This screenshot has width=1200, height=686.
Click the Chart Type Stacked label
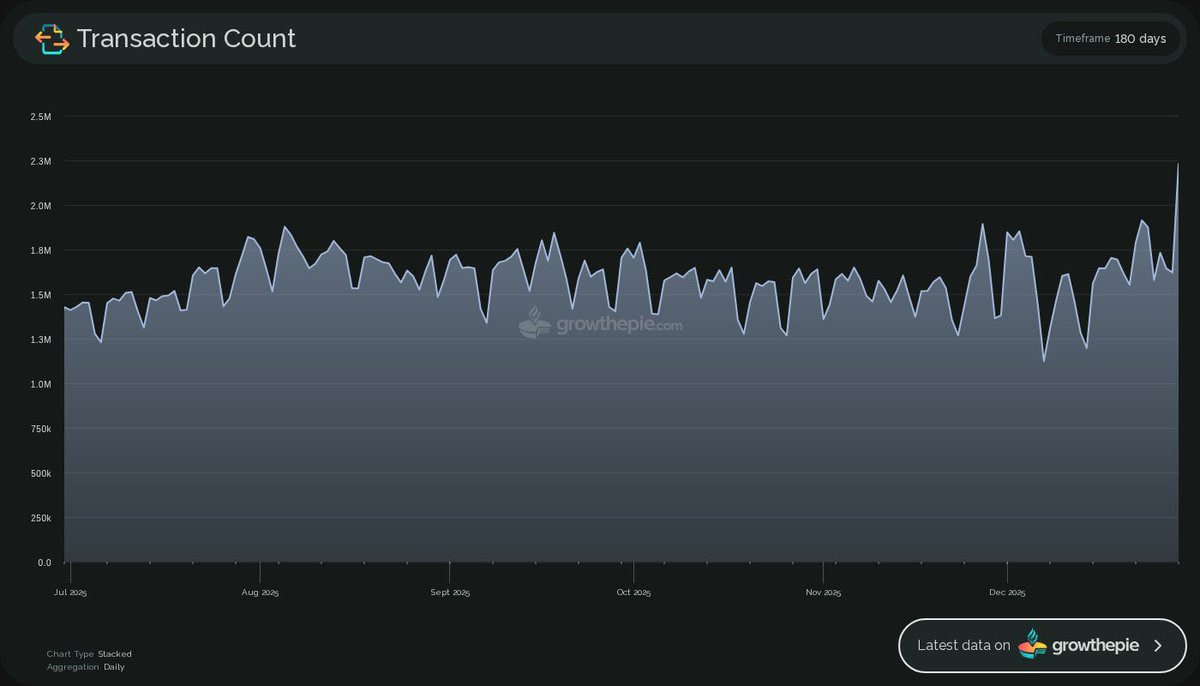pyautogui.click(x=89, y=654)
